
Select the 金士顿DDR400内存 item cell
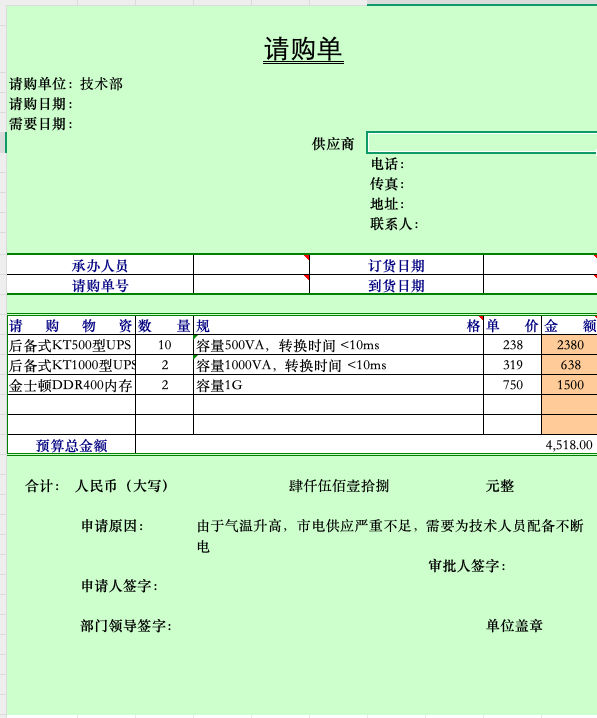coord(71,385)
